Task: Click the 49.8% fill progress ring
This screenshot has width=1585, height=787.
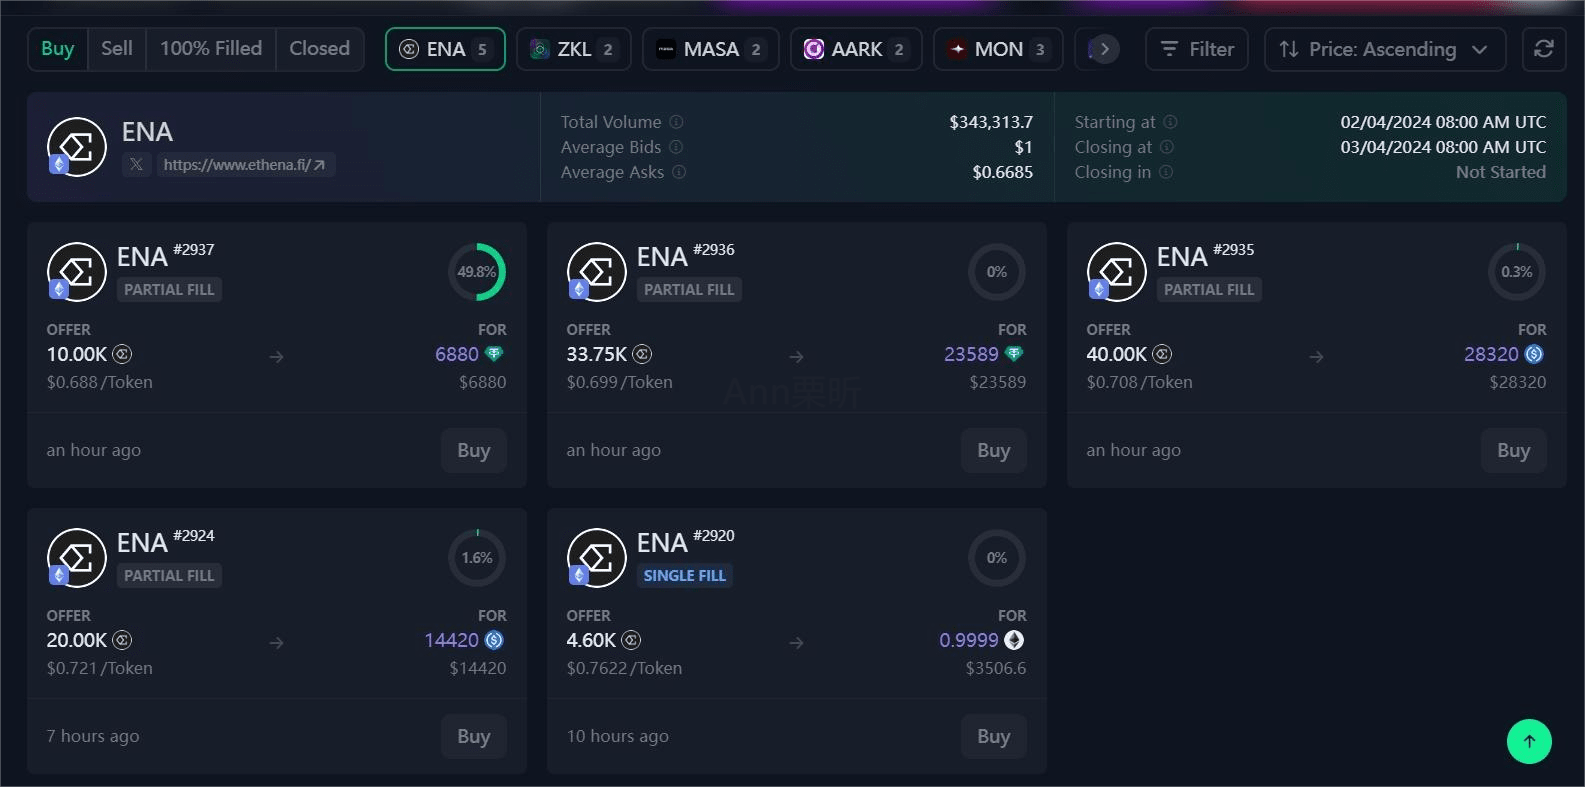Action: point(476,272)
